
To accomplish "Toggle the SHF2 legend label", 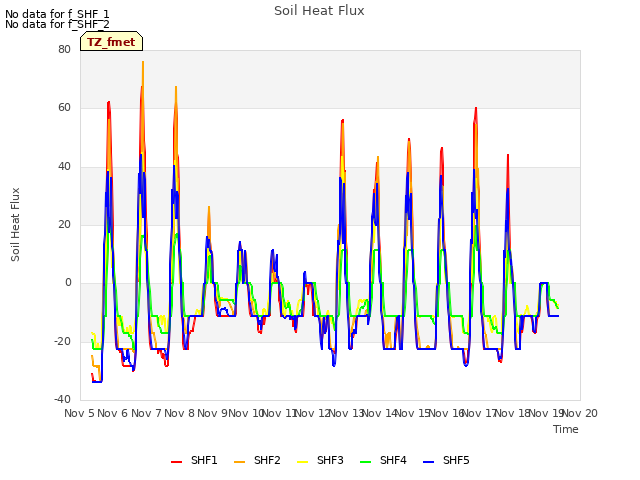I will (267, 460).
